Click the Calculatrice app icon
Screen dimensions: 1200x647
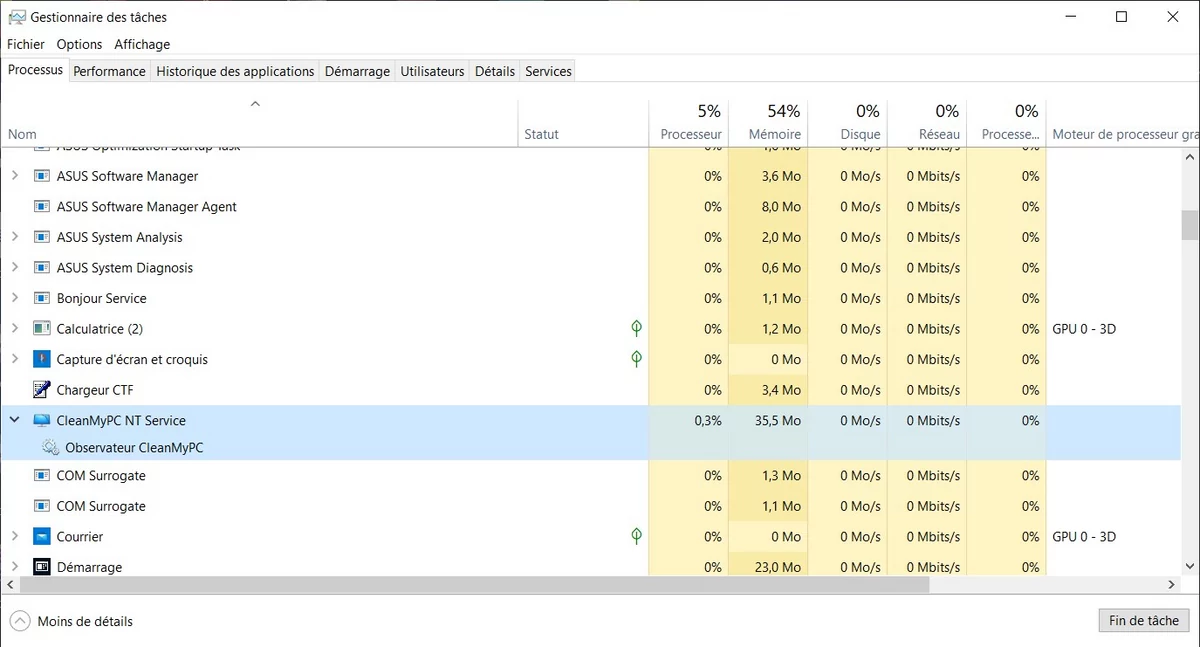click(x=41, y=329)
